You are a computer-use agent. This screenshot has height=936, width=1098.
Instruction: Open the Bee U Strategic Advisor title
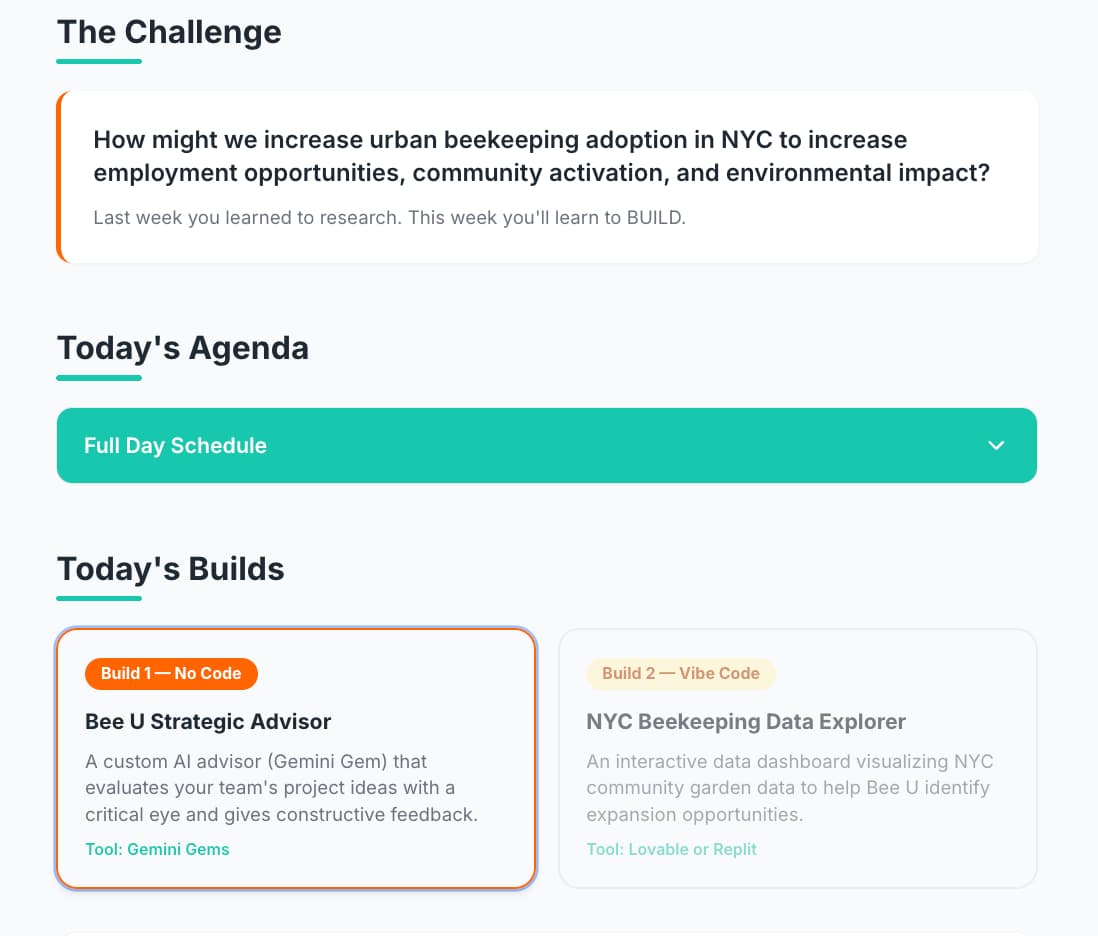[x=208, y=722]
